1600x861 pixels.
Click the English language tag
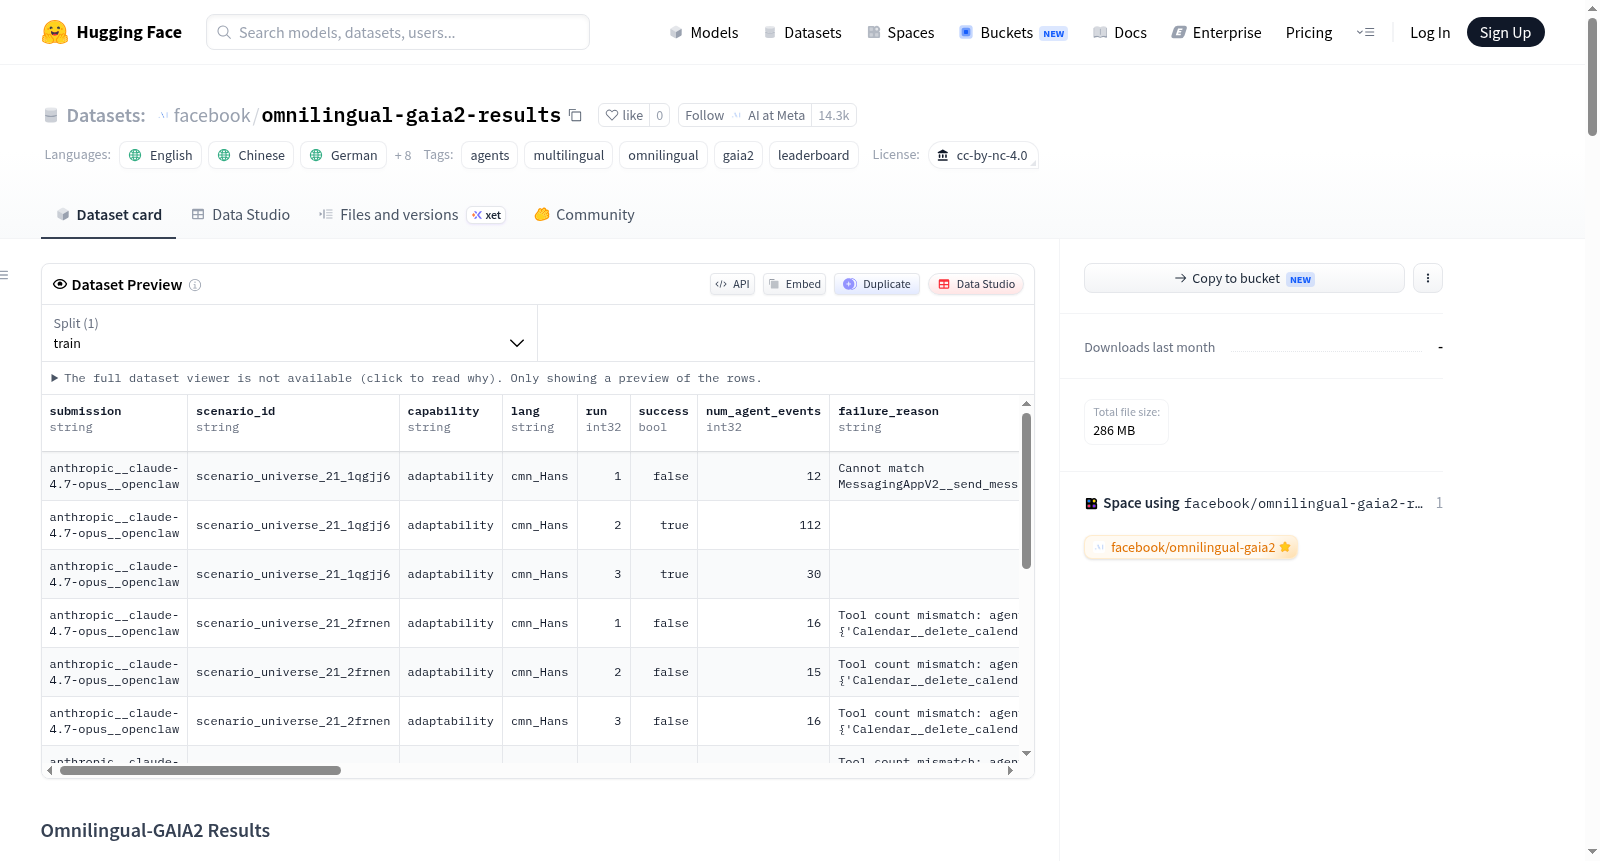pos(161,155)
